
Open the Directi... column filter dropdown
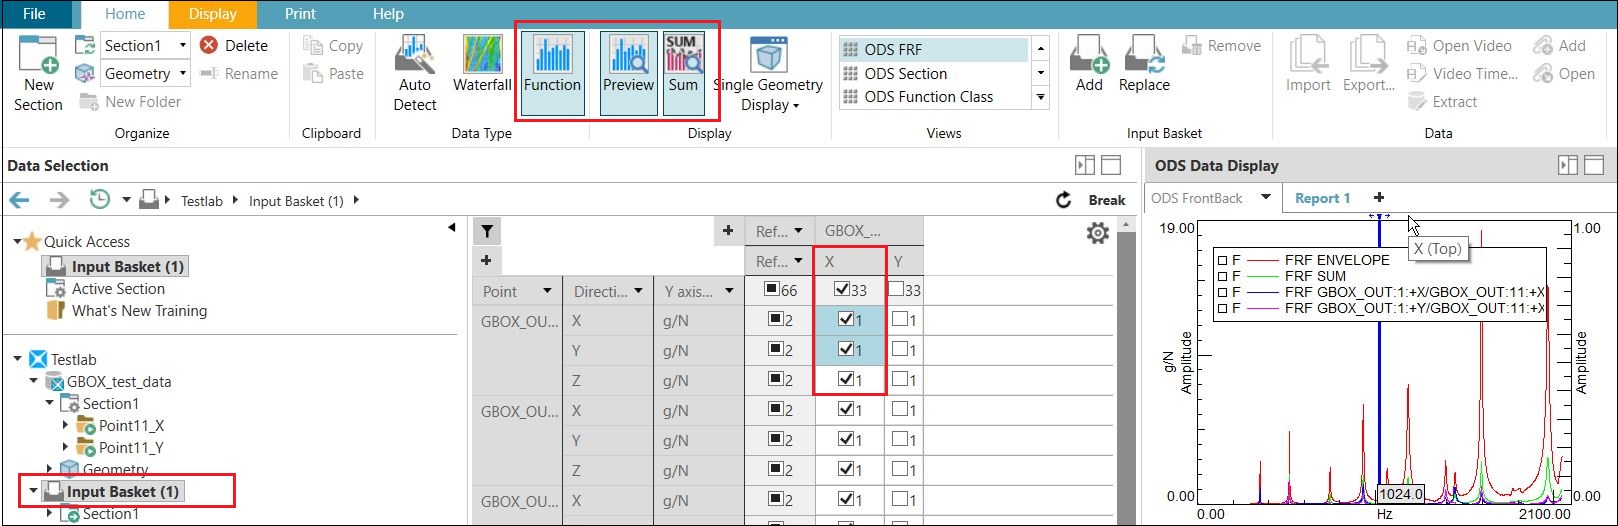point(638,291)
